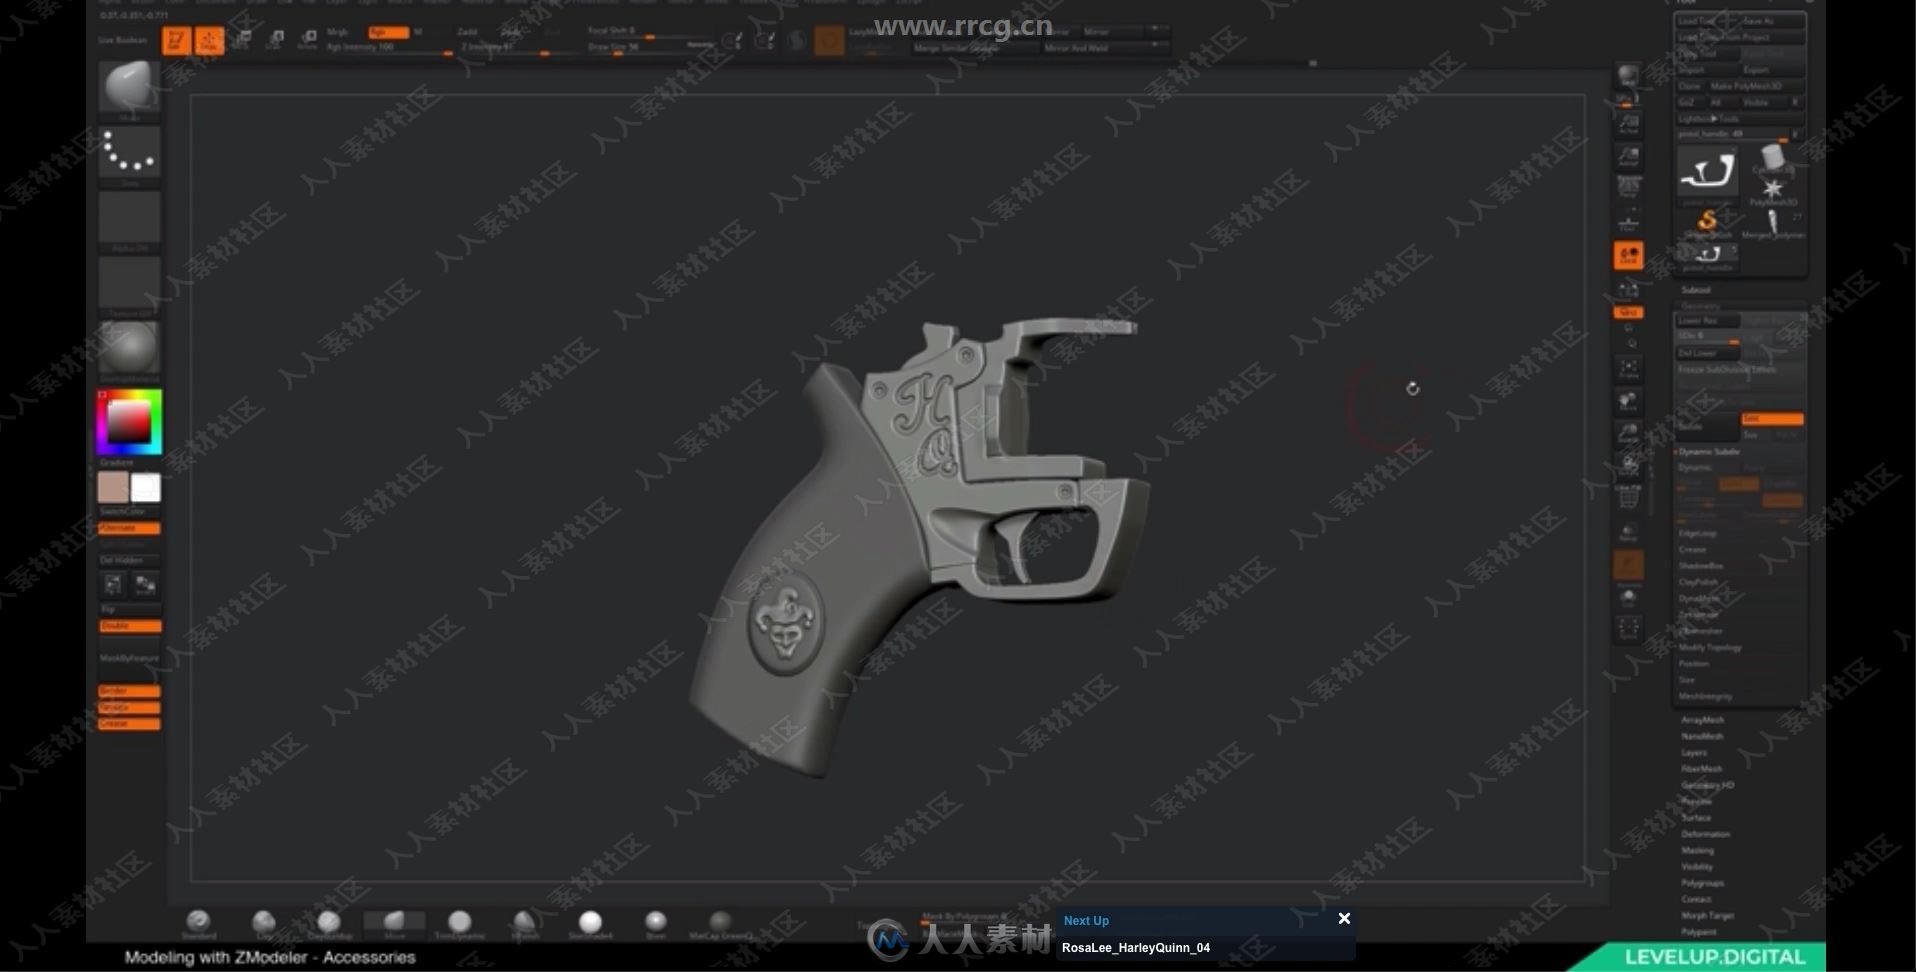Toggle the Groups mask feature button
The height and width of the screenshot is (972, 1916).
[129, 707]
